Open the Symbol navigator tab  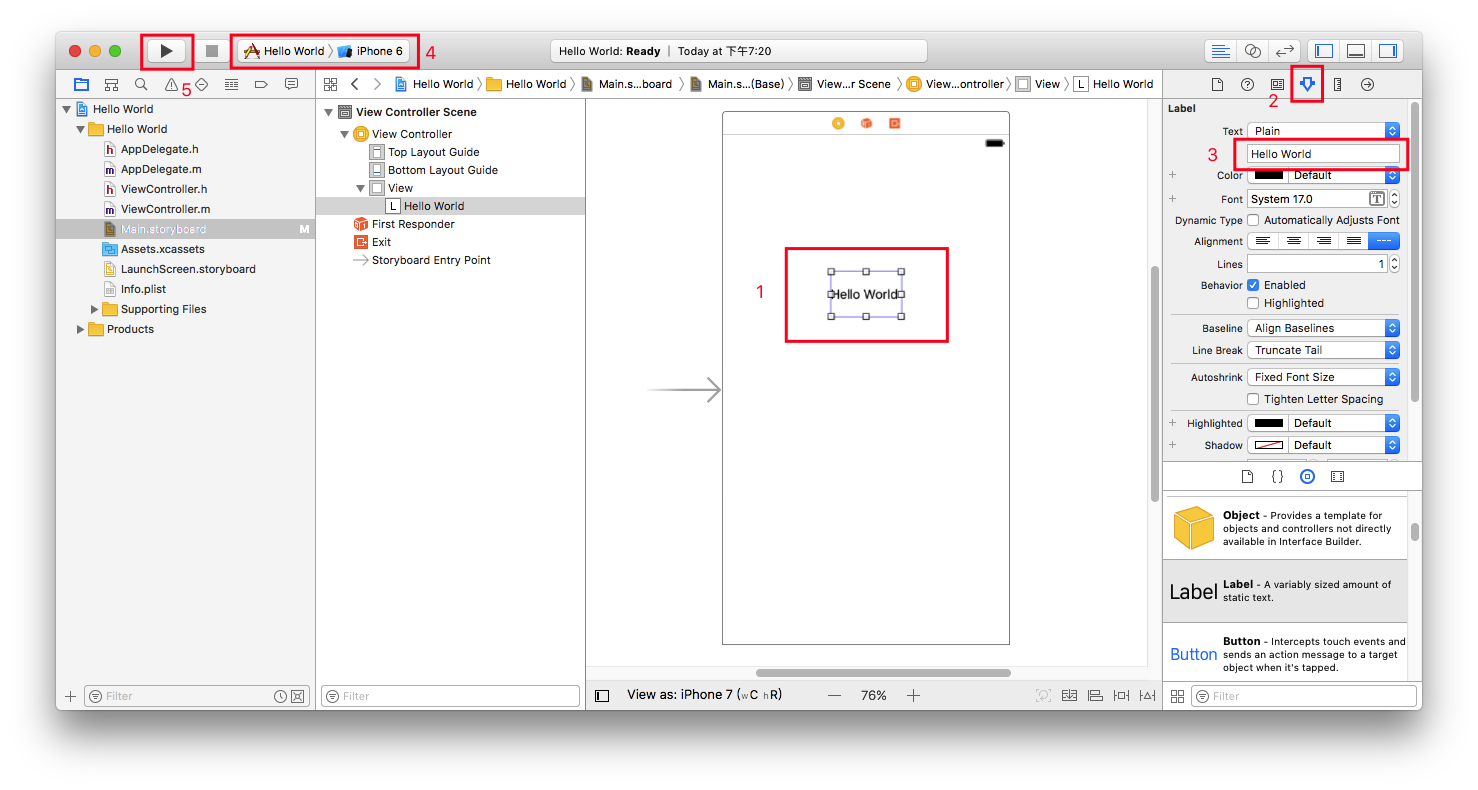(x=111, y=84)
